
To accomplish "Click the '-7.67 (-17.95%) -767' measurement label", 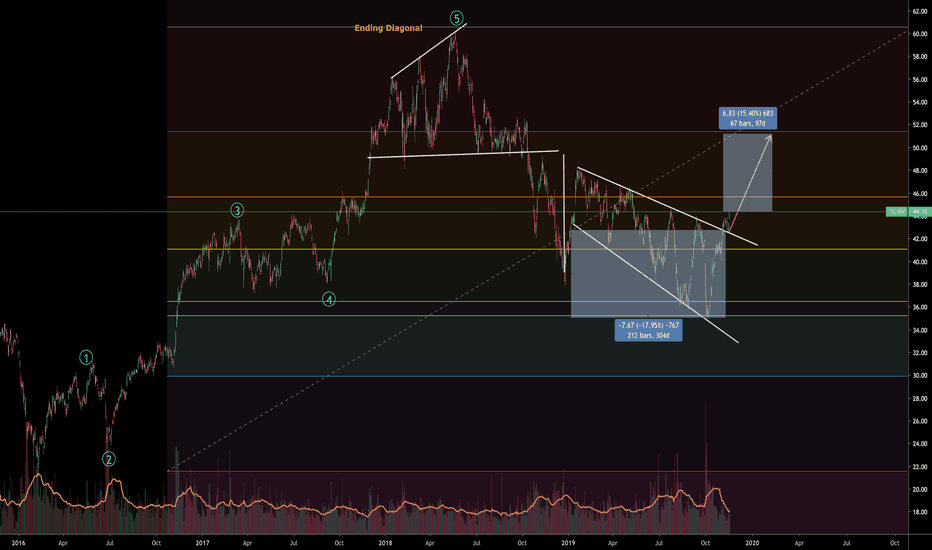I will tap(648, 331).
